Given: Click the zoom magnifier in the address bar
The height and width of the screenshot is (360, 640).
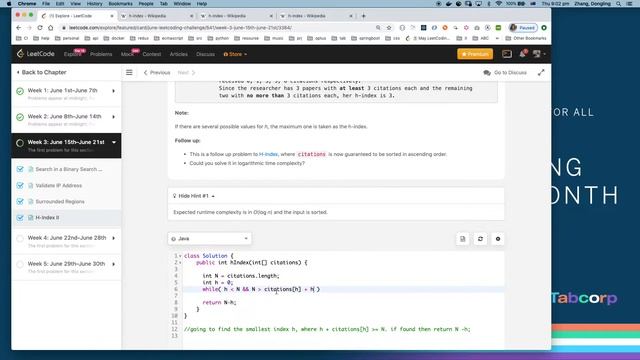Looking at the screenshot, I should click(378, 28).
